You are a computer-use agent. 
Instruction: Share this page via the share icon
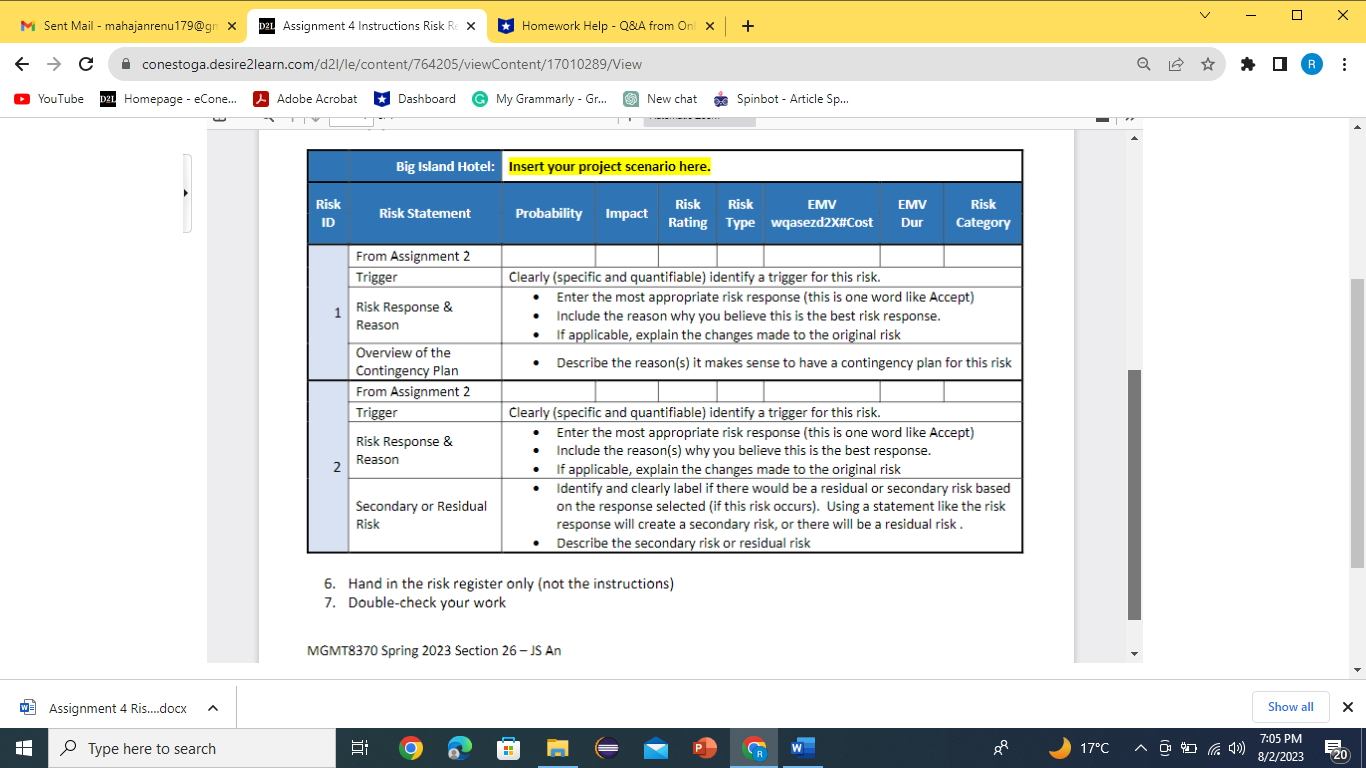point(1176,64)
